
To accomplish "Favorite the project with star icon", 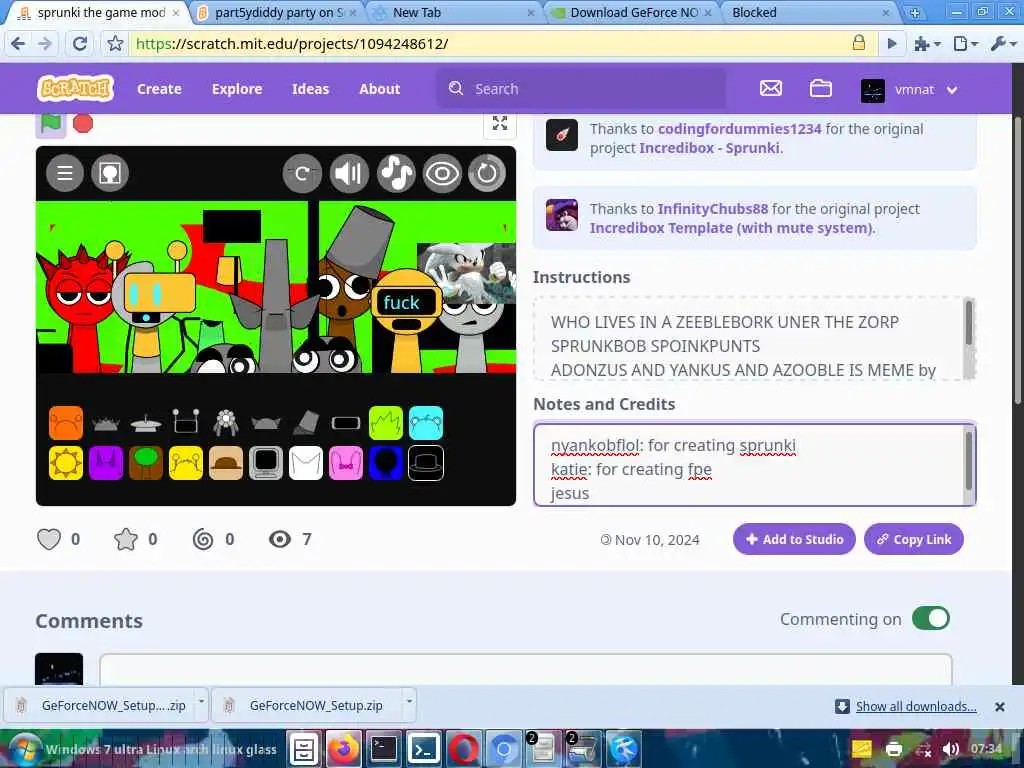I will click(x=126, y=539).
